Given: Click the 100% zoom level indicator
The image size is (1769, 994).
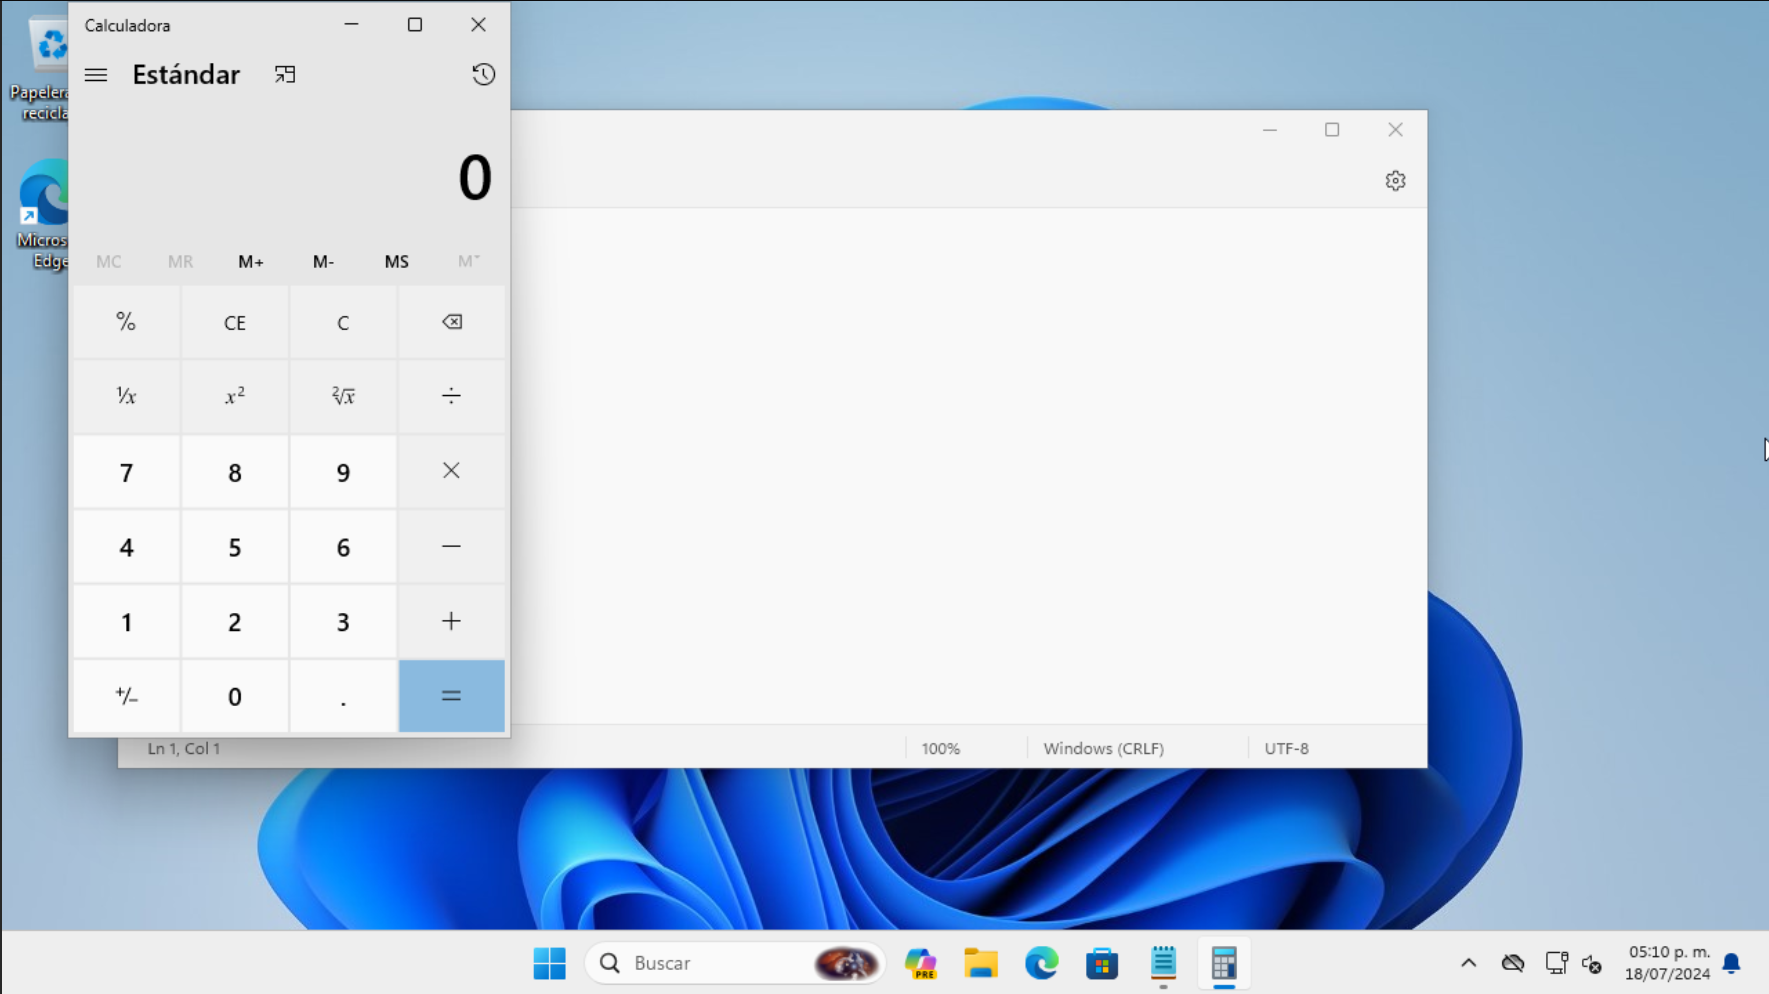Looking at the screenshot, I should (x=940, y=748).
